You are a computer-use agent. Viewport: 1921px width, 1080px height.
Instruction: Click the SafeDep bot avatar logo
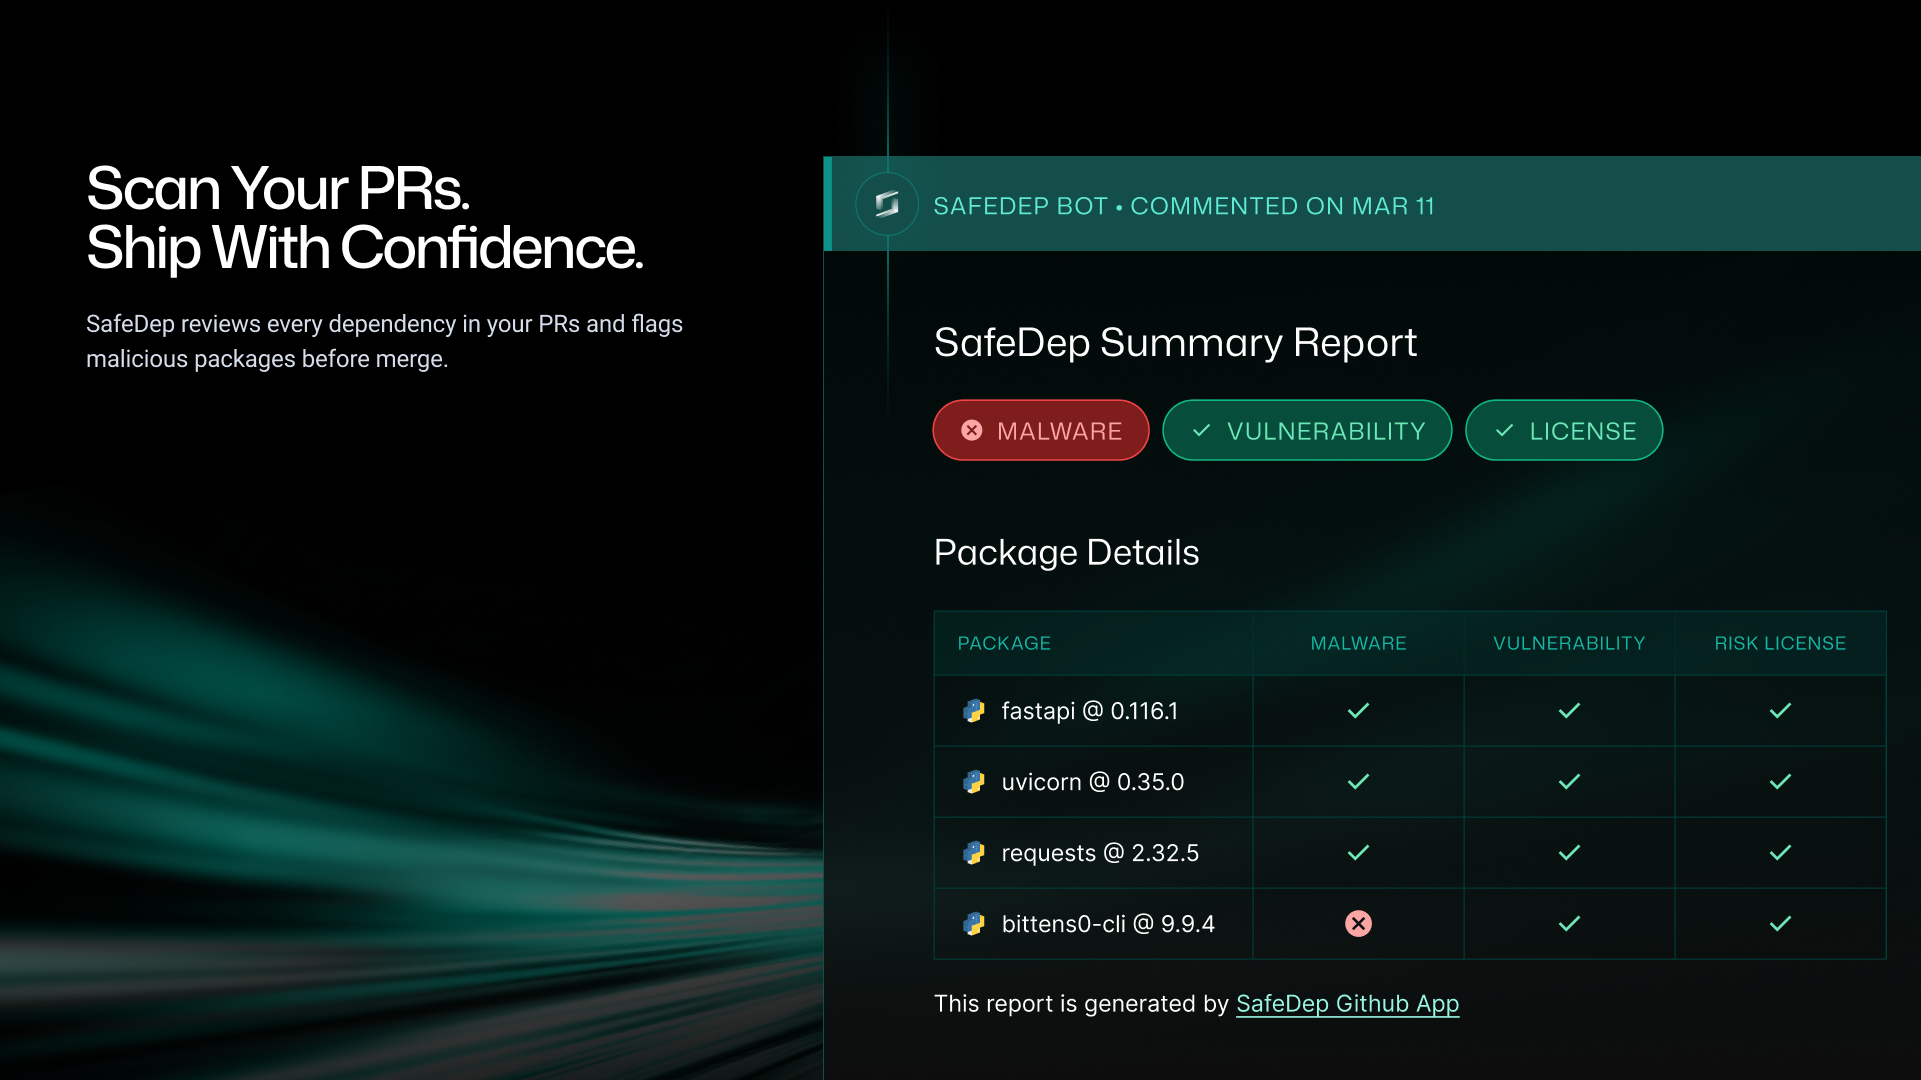point(887,205)
